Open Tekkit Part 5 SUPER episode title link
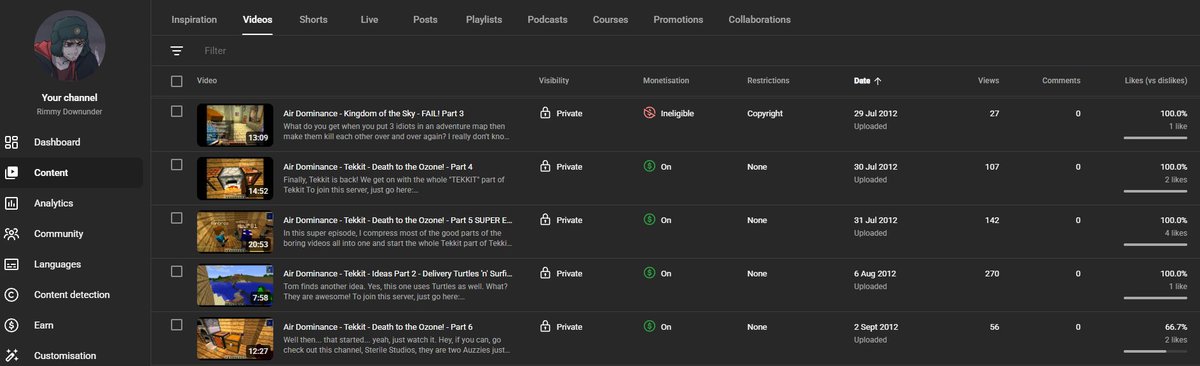This screenshot has height=366, width=1200. [397, 220]
